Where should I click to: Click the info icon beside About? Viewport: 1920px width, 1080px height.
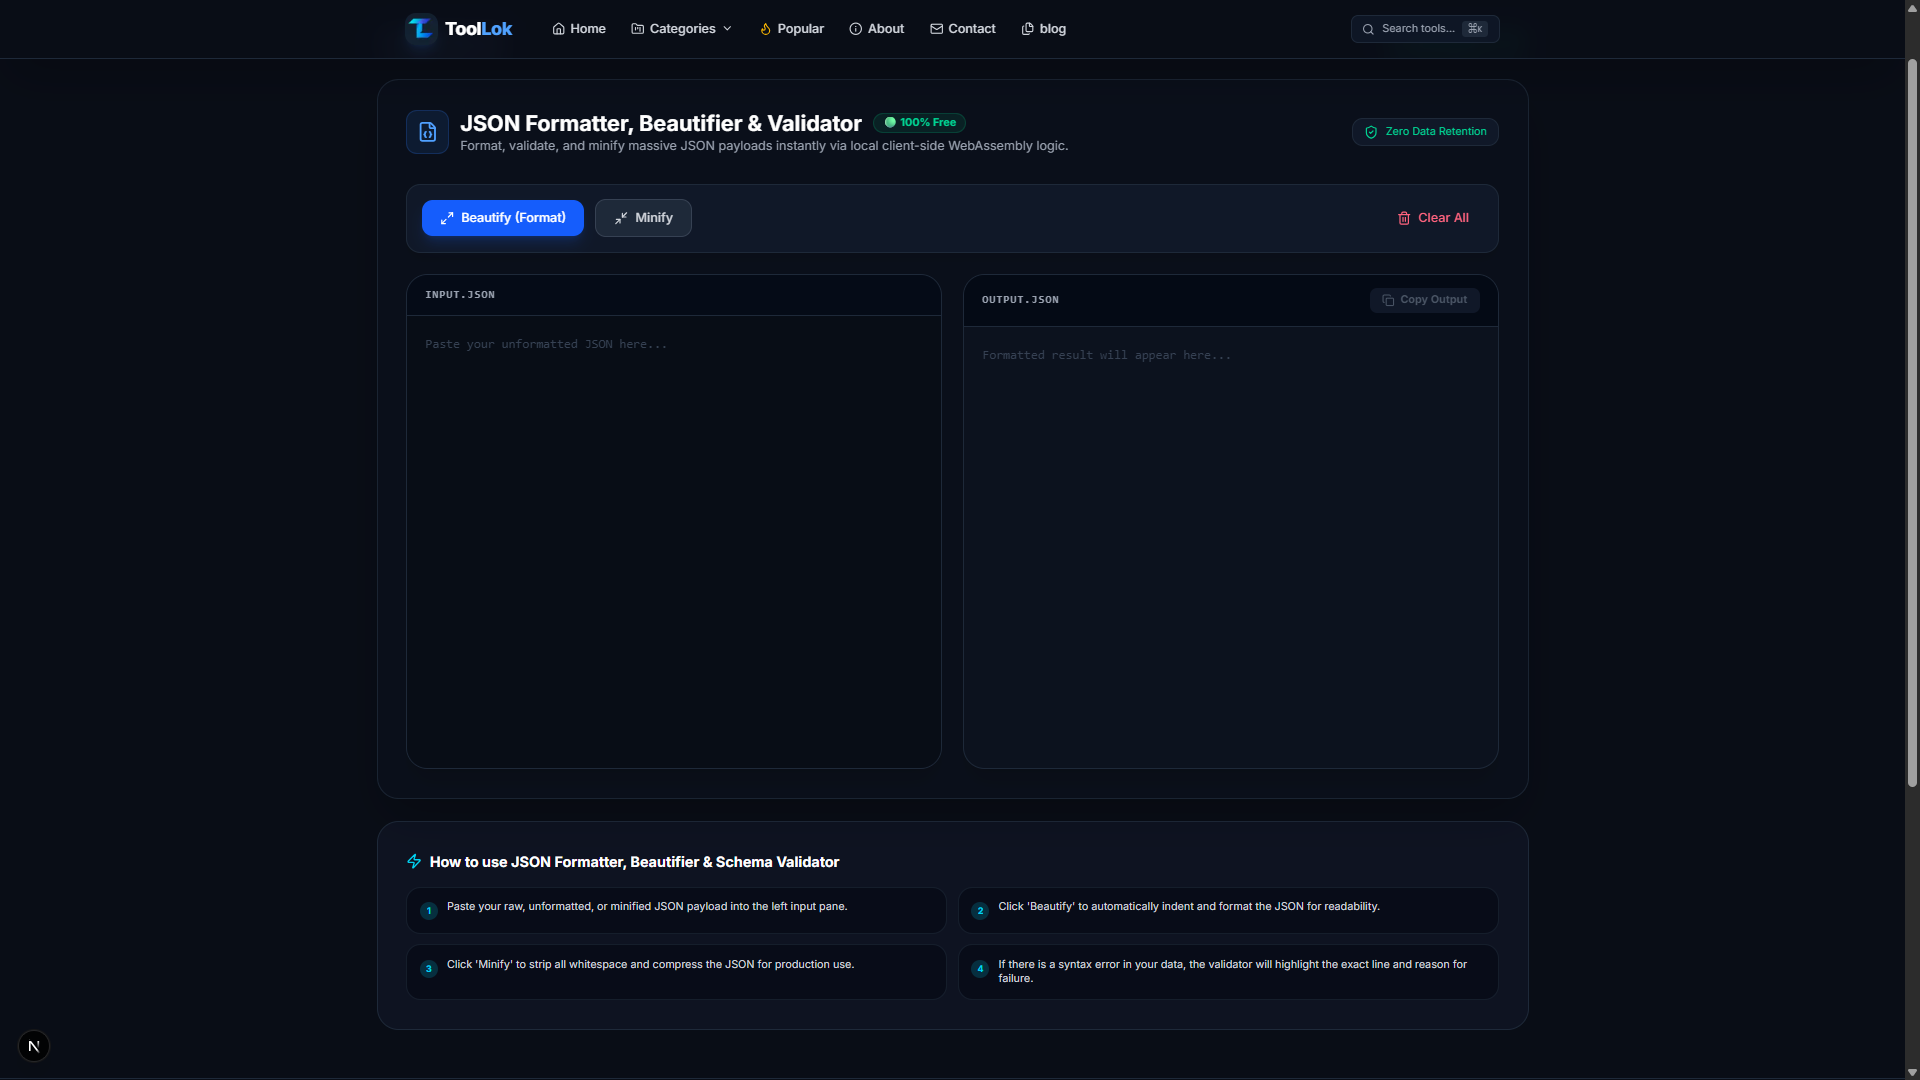coord(856,29)
